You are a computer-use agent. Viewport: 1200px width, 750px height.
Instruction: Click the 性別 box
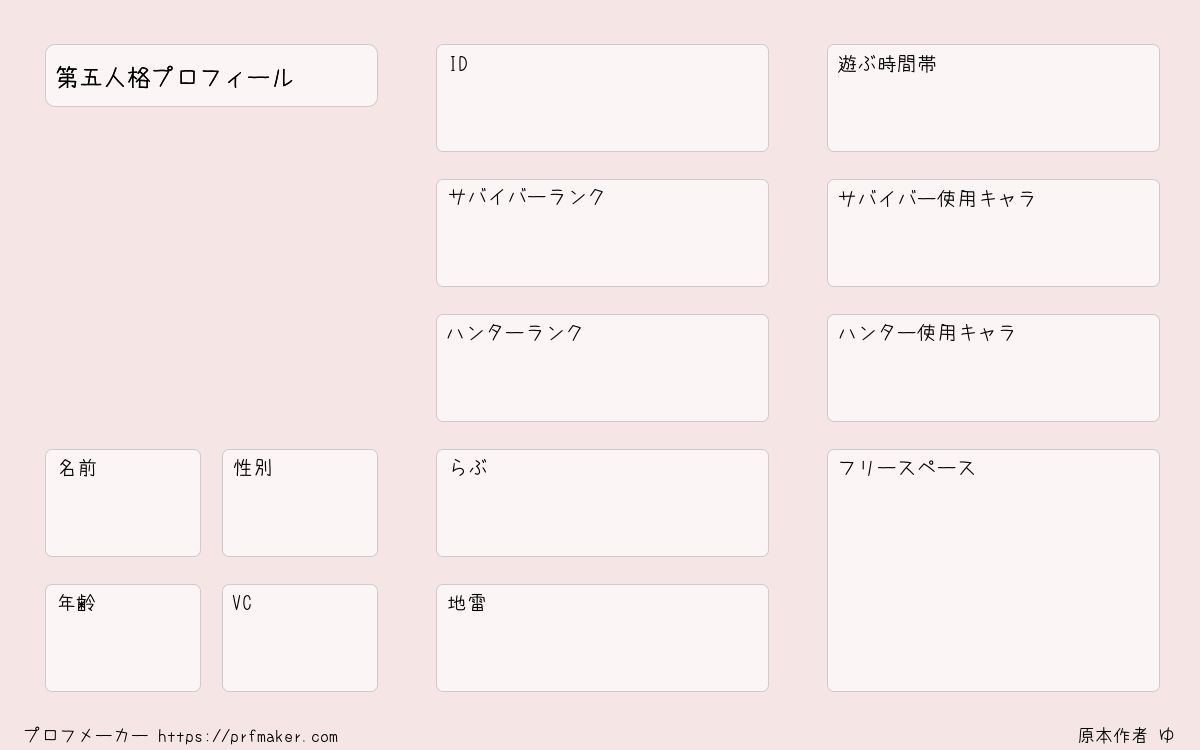(300, 503)
